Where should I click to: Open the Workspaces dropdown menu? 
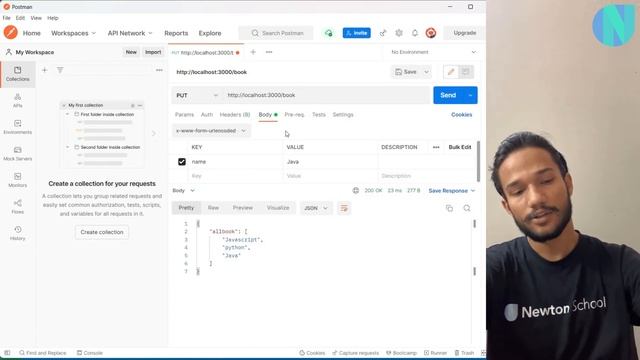(73, 33)
